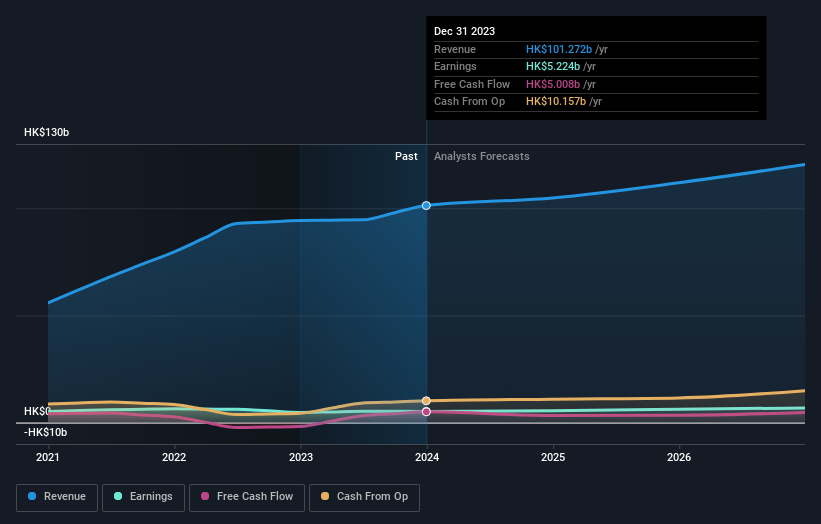Click the Analysts Forecasts label
821x524 pixels.
coord(482,157)
